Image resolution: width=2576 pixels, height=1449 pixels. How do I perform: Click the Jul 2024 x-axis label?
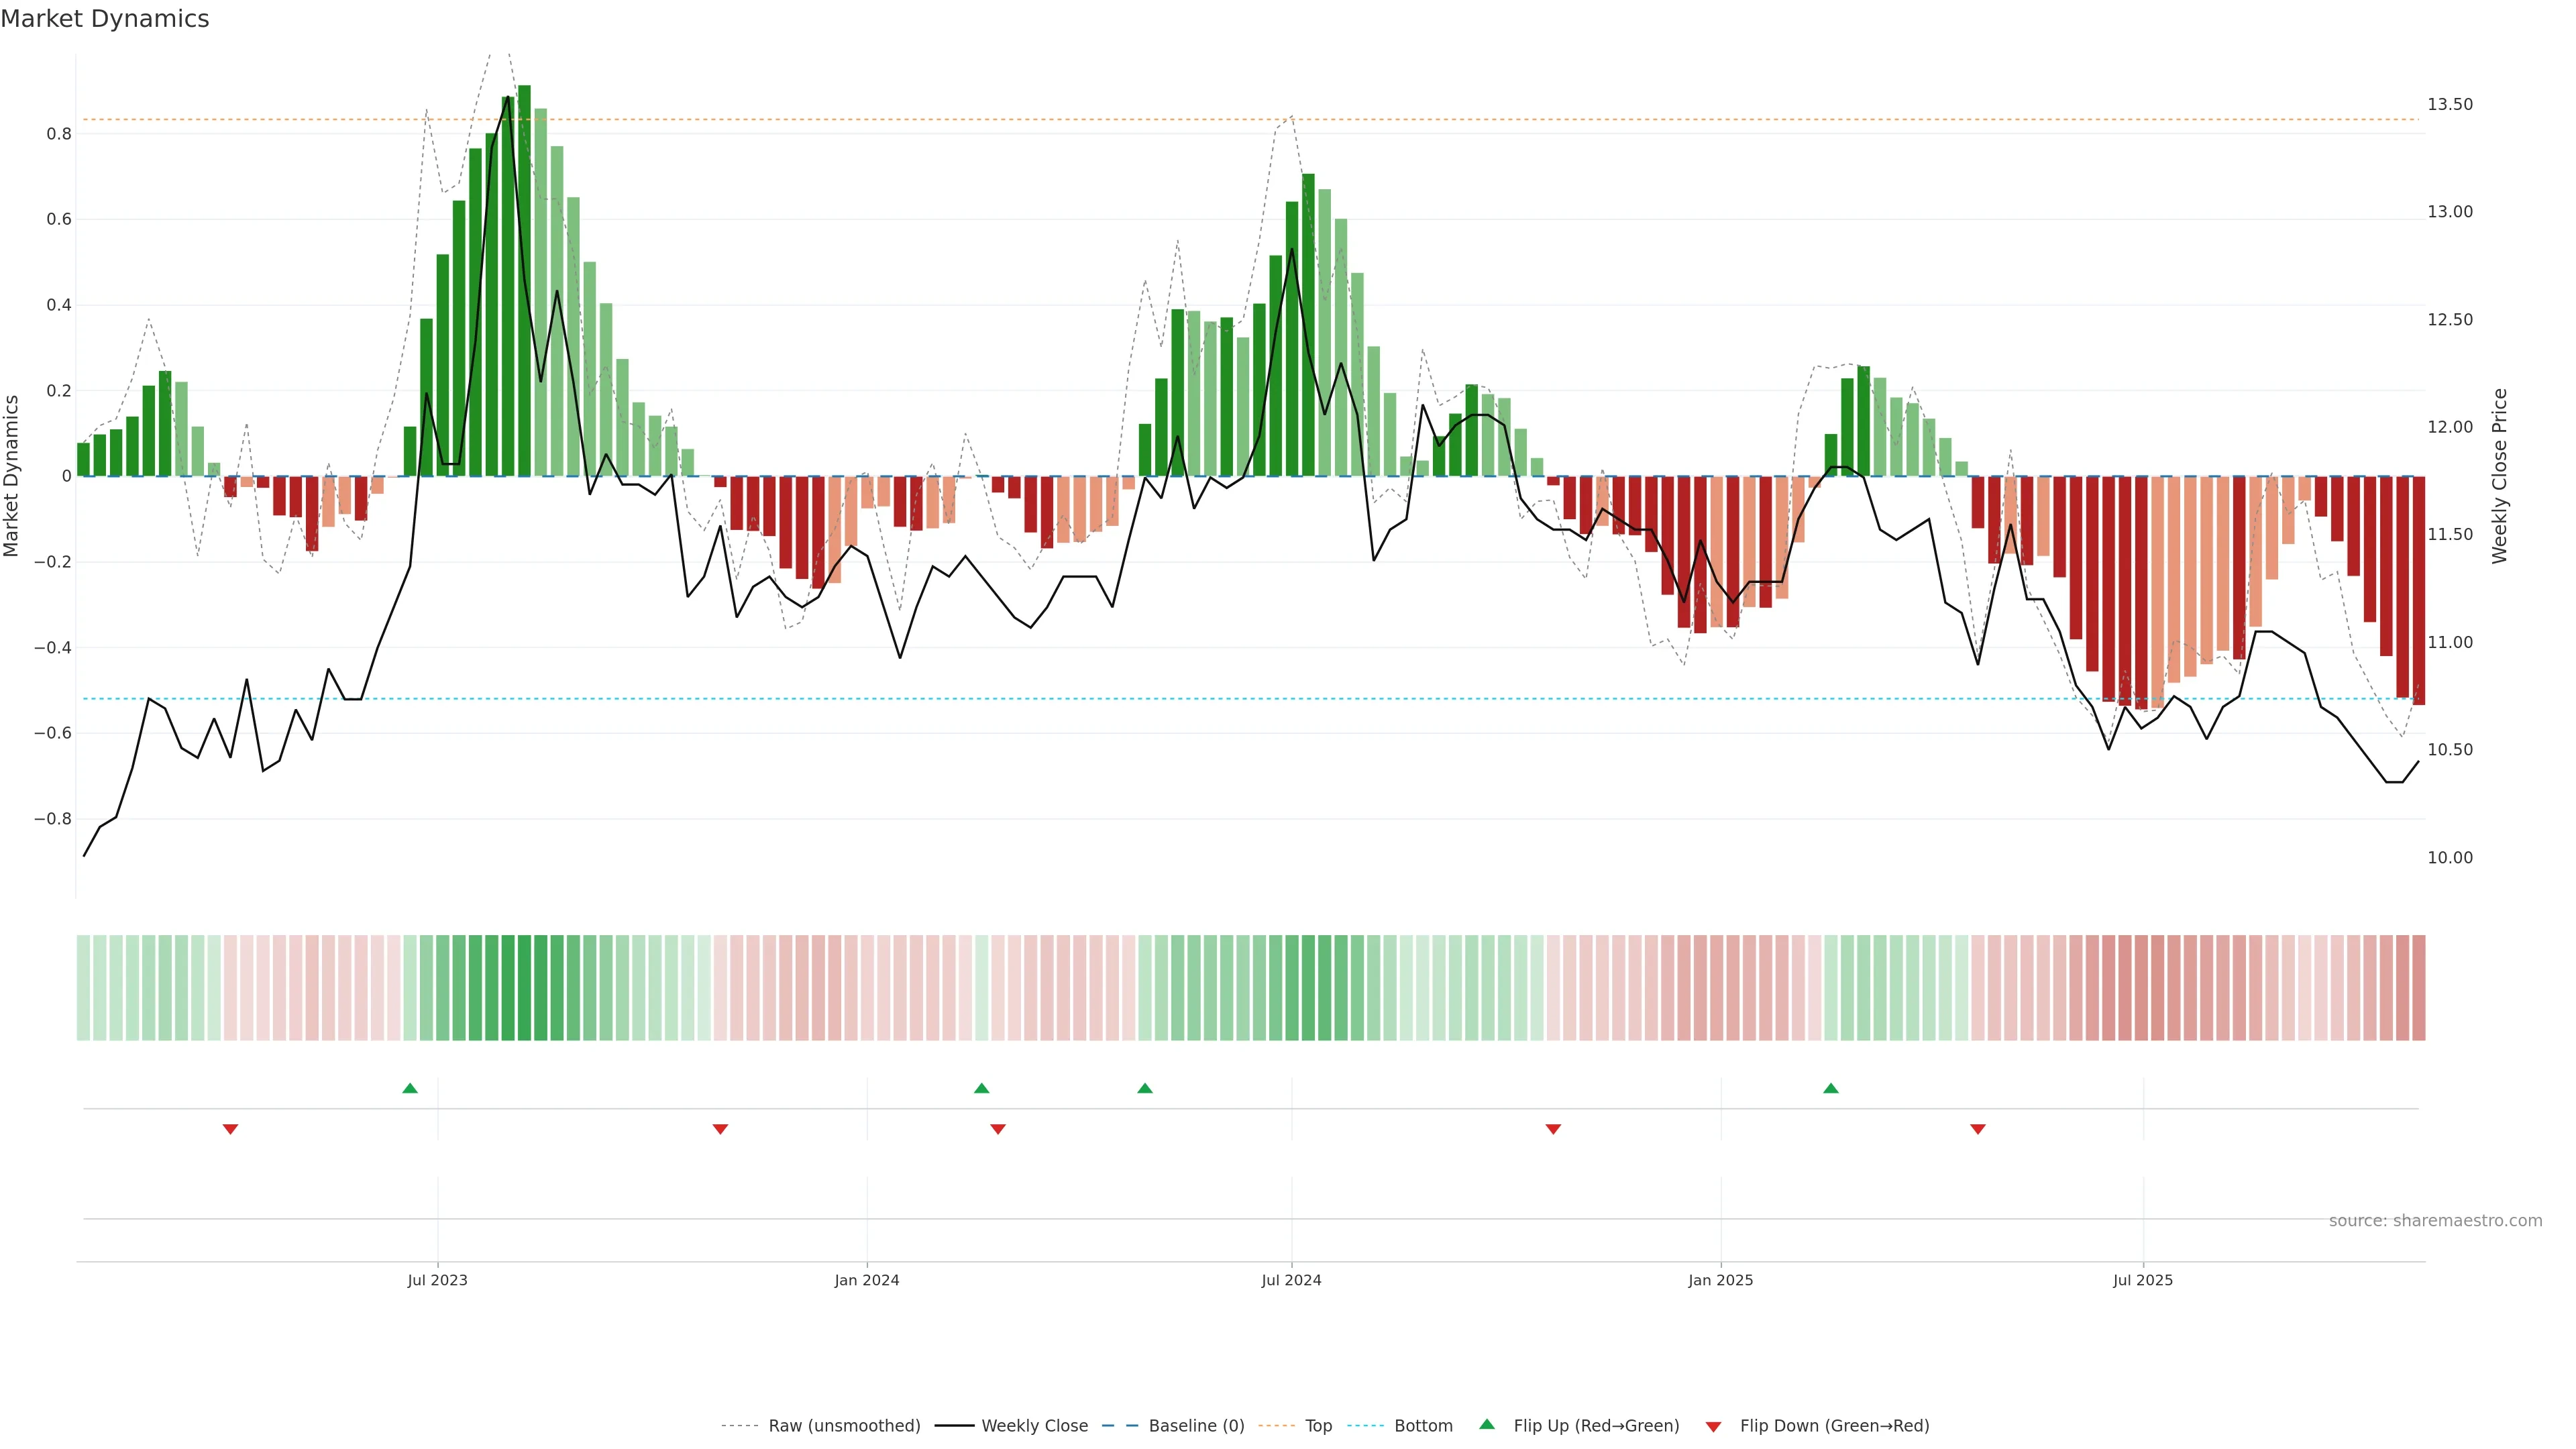click(1291, 1280)
